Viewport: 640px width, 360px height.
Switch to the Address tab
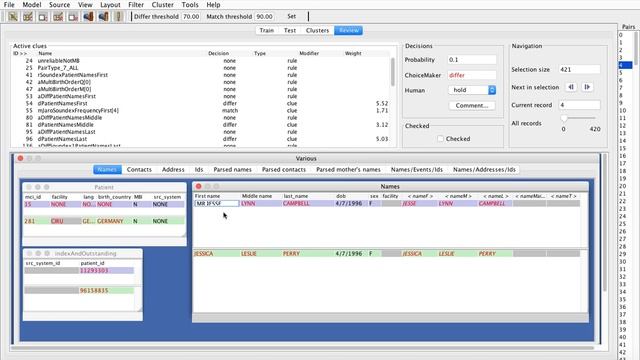click(173, 169)
